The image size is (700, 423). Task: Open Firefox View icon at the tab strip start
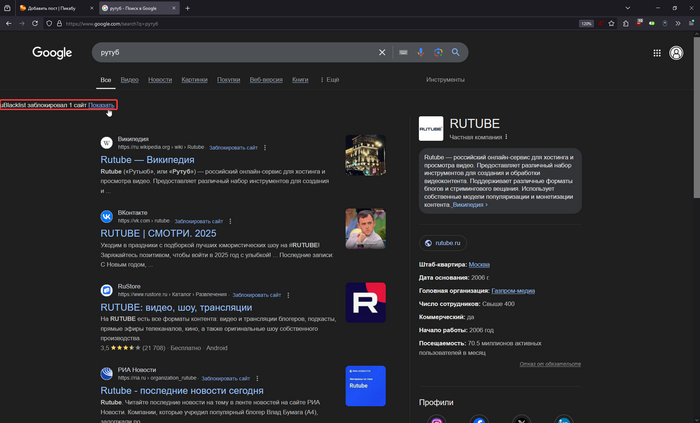pyautogui.click(x=7, y=8)
